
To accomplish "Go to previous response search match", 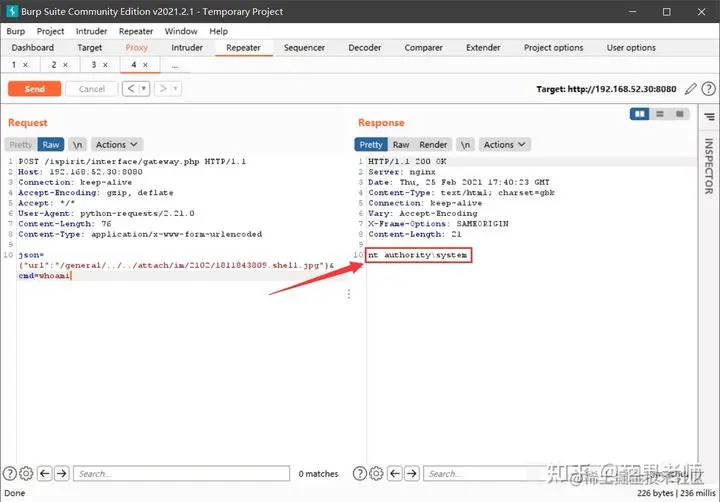I will pos(395,473).
